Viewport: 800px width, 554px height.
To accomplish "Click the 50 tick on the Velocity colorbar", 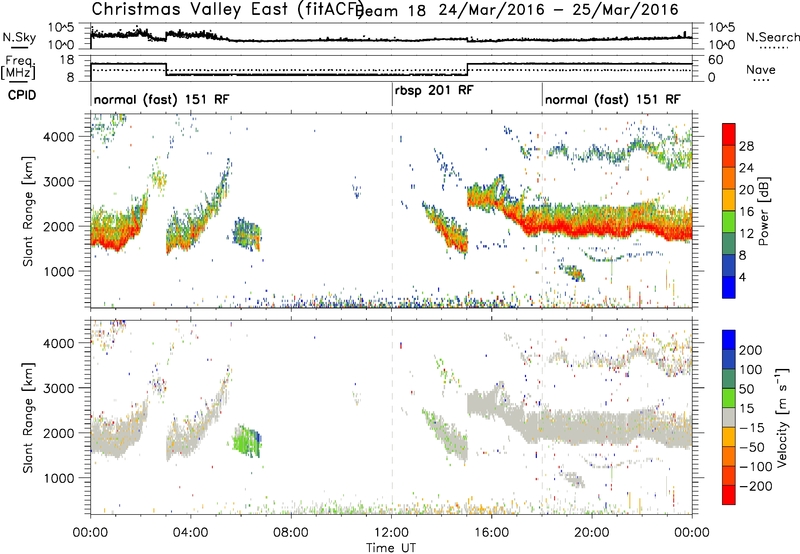I will (x=746, y=389).
